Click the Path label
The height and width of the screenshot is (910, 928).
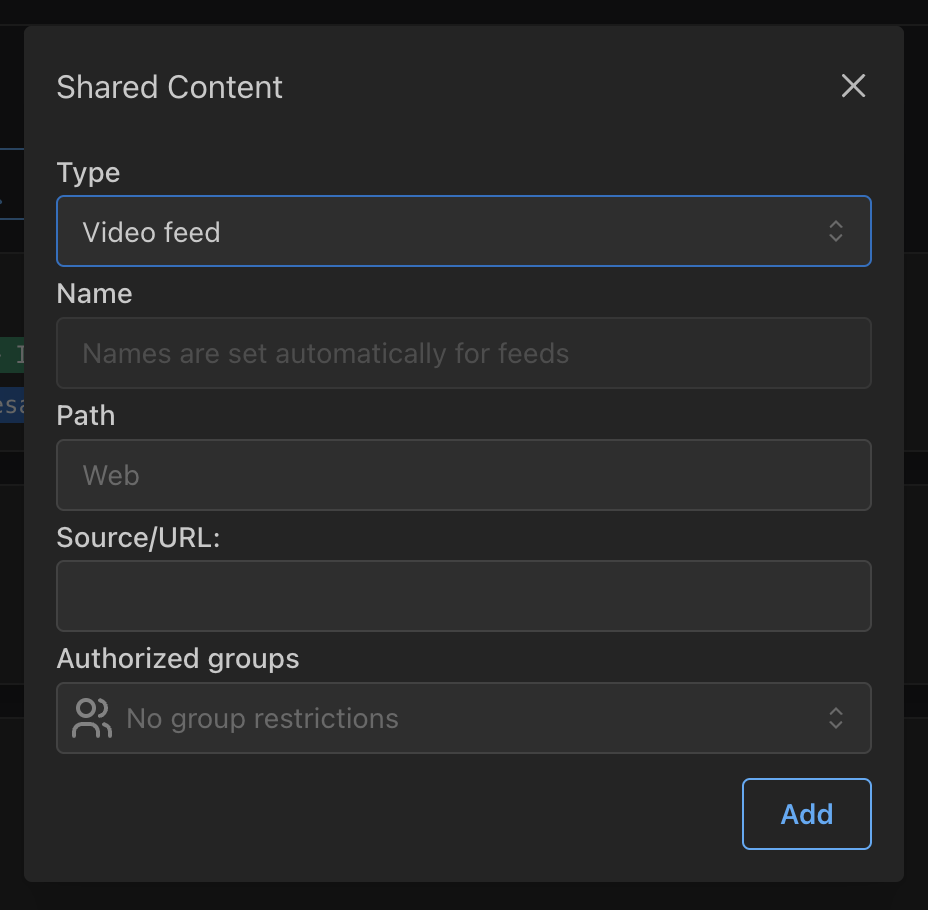(x=85, y=416)
